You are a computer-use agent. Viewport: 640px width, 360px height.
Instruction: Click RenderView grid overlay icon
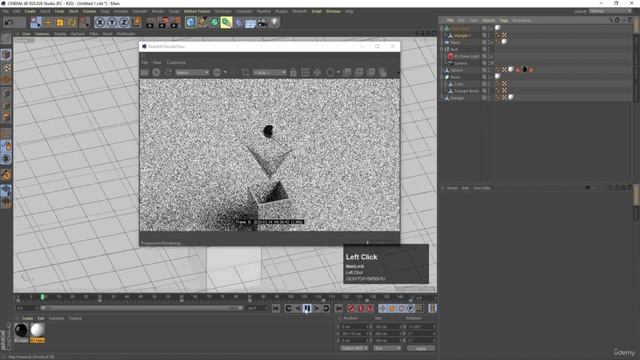305,73
